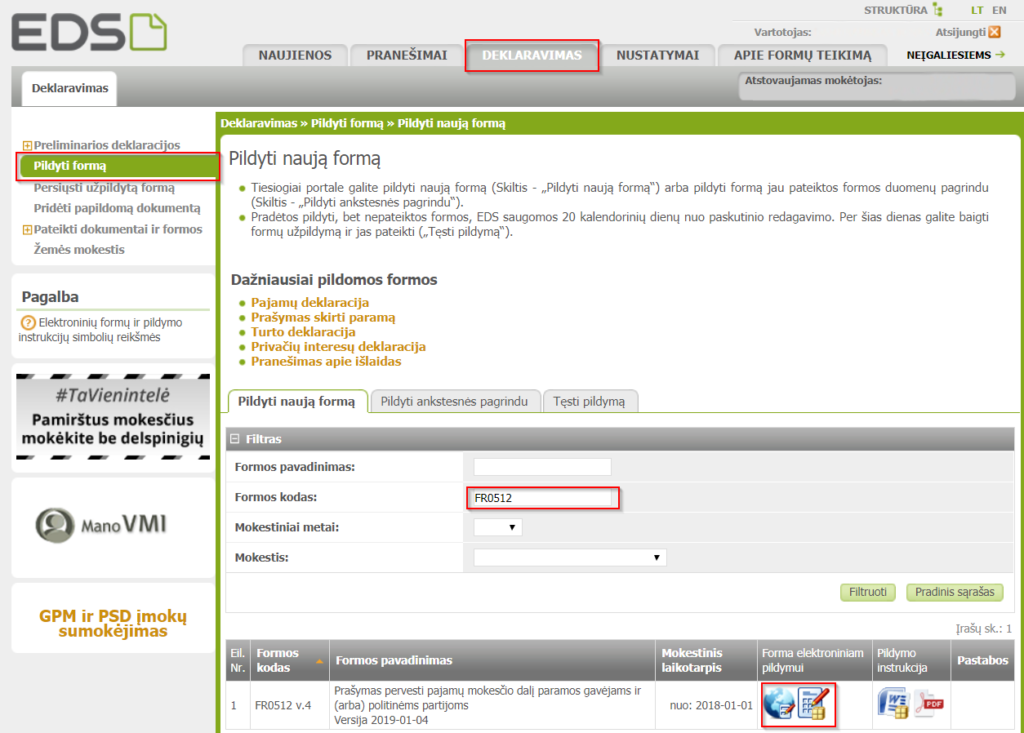Screen dimensions: 1024x733
Task: Open Persiųsti užpildytą formą in sidebar
Action: (x=104, y=187)
